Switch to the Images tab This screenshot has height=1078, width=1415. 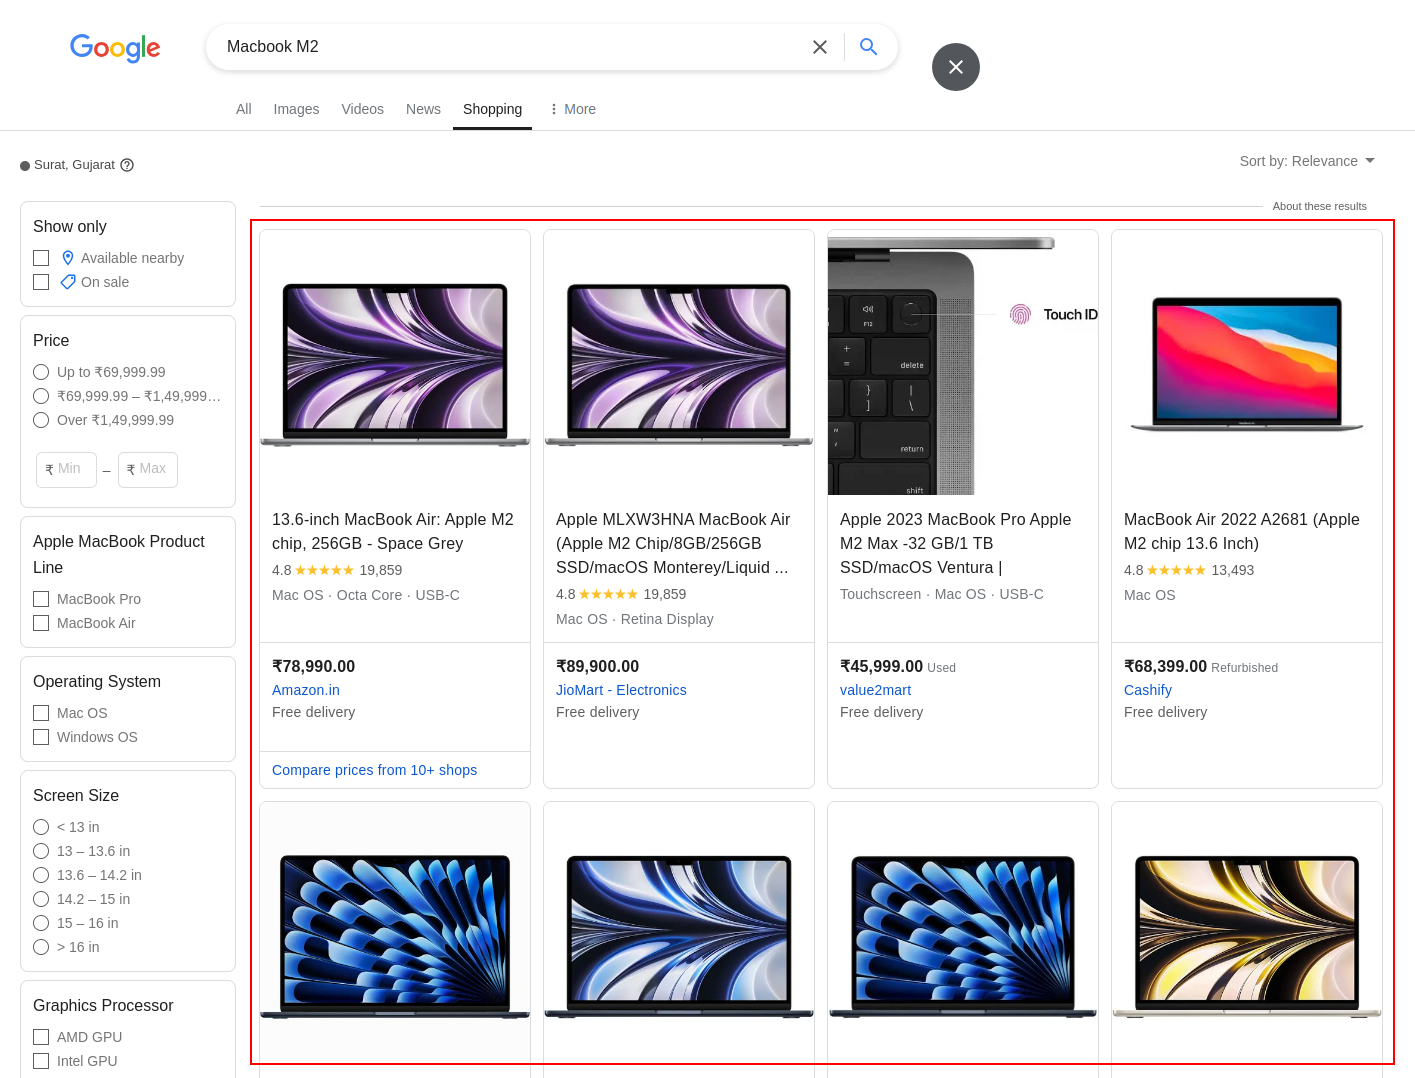(296, 109)
